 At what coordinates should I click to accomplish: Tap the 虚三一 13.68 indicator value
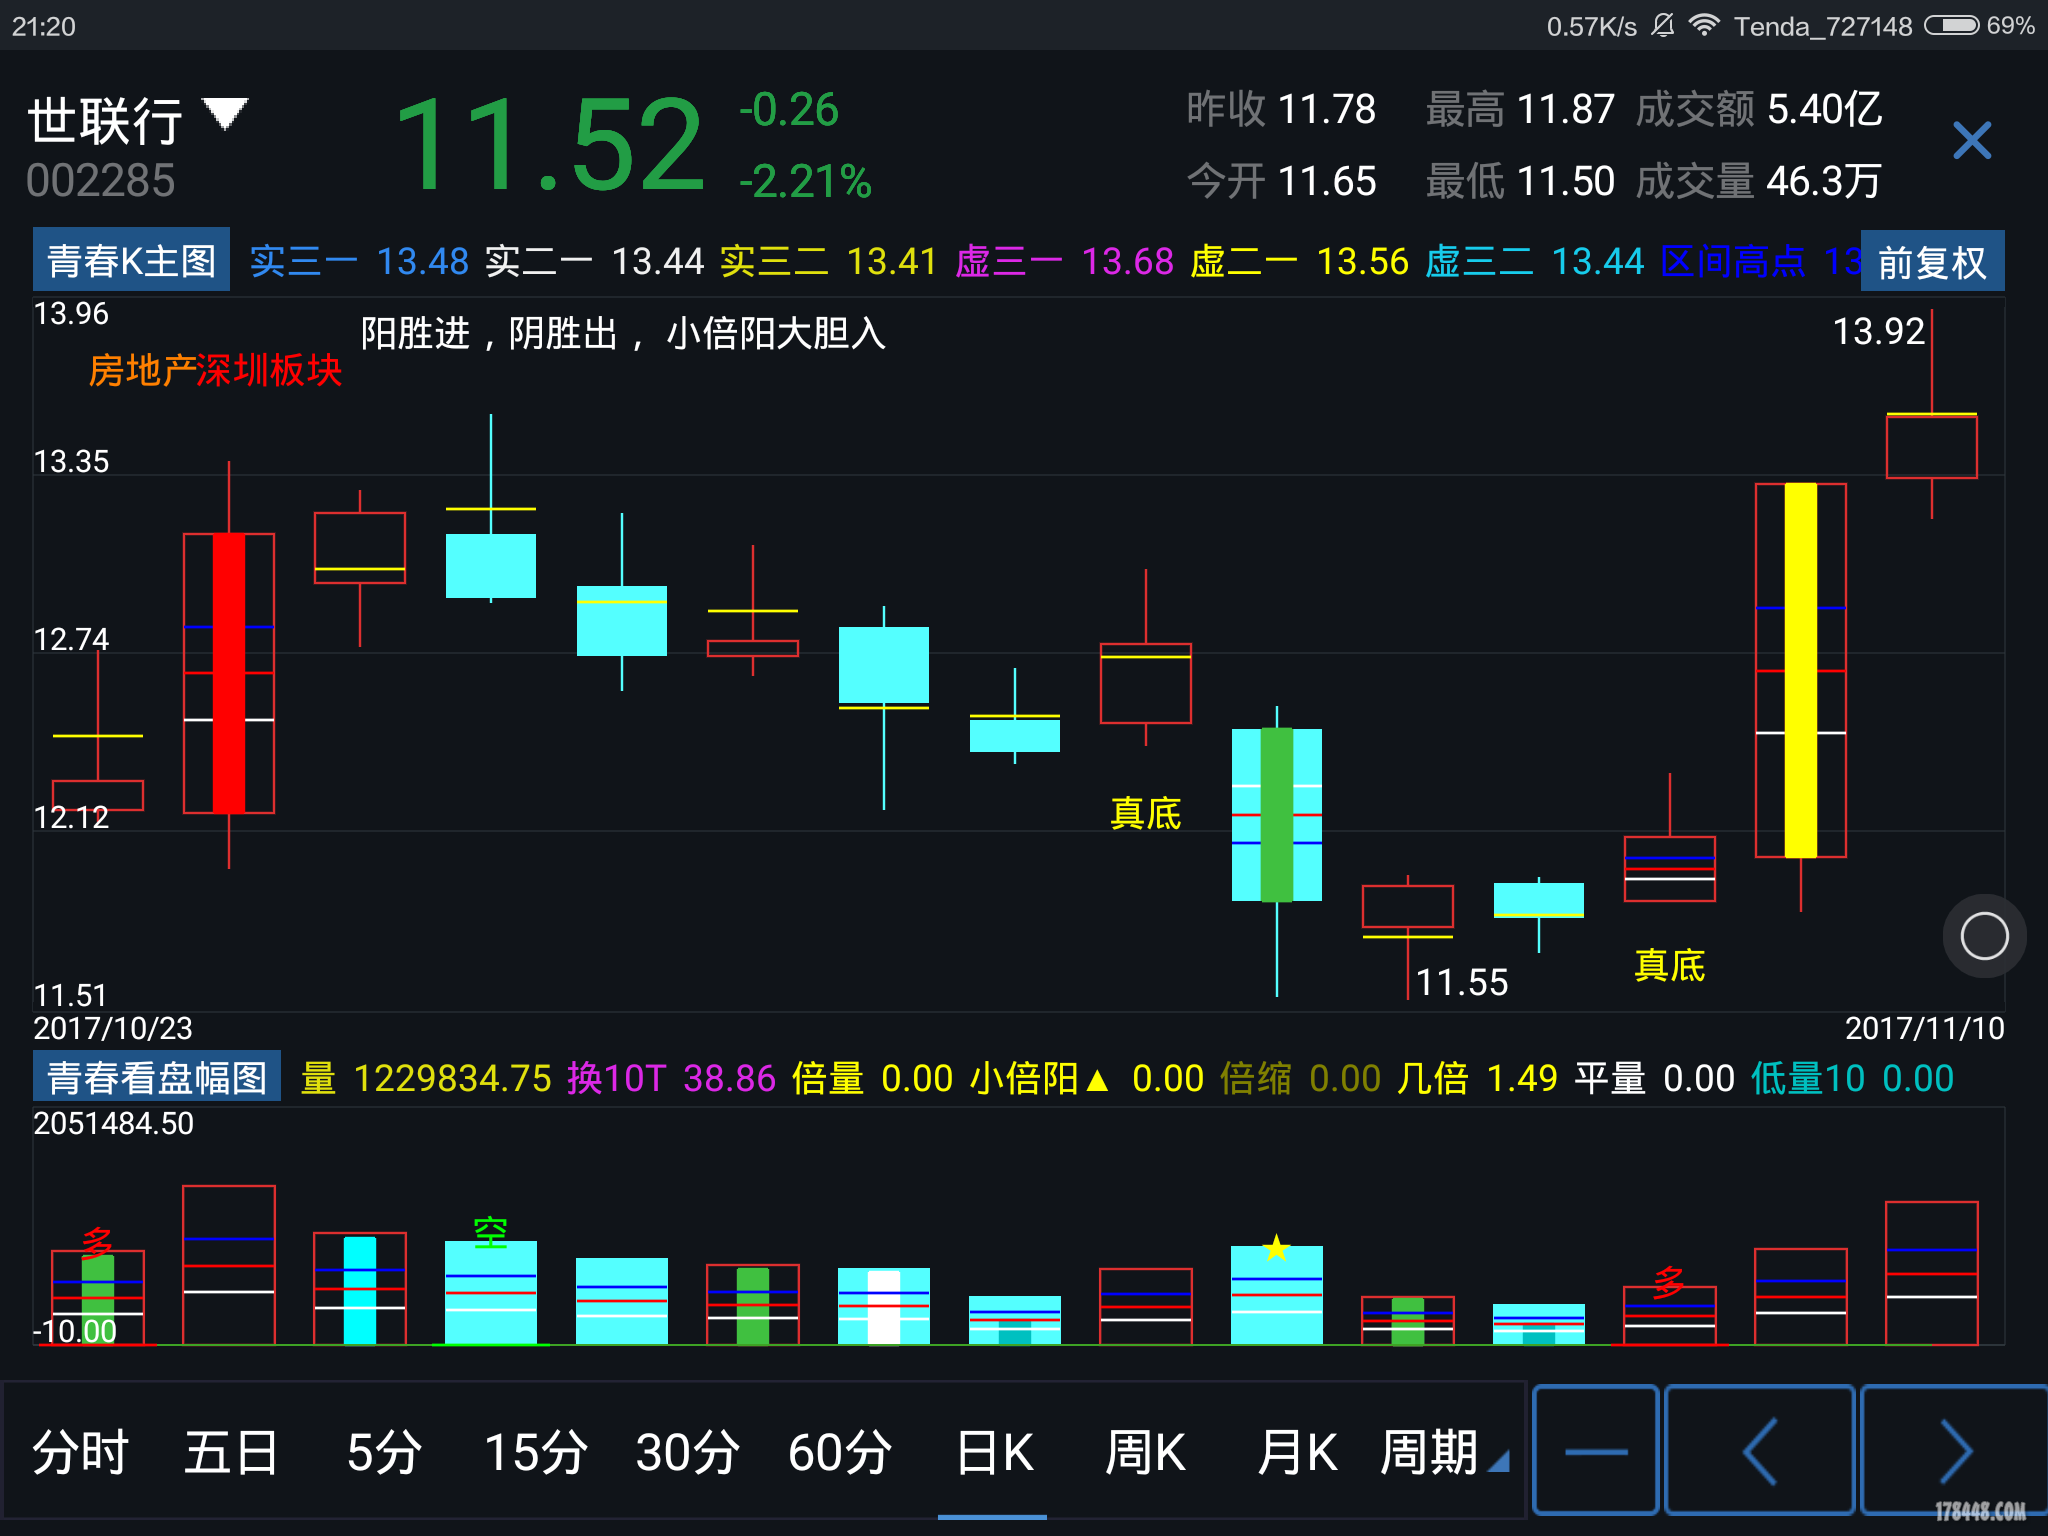coord(1064,261)
